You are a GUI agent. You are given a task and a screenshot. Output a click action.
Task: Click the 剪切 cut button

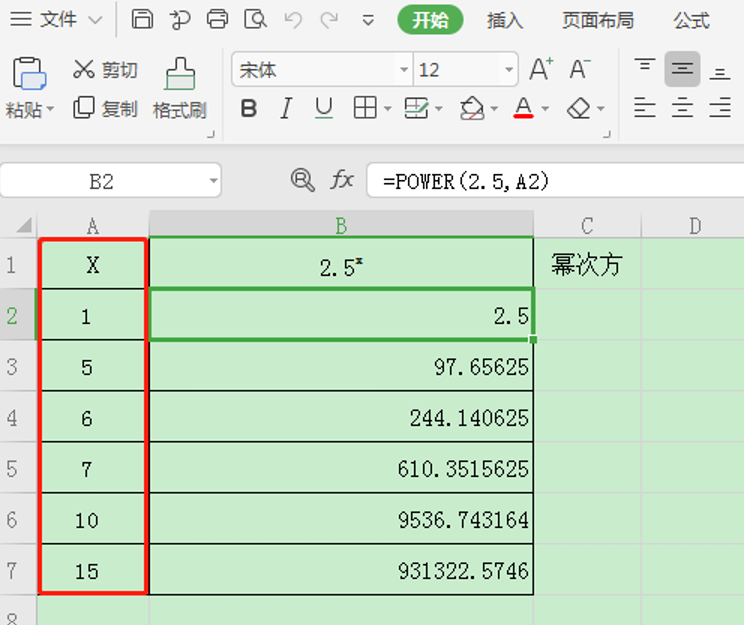[x=105, y=70]
